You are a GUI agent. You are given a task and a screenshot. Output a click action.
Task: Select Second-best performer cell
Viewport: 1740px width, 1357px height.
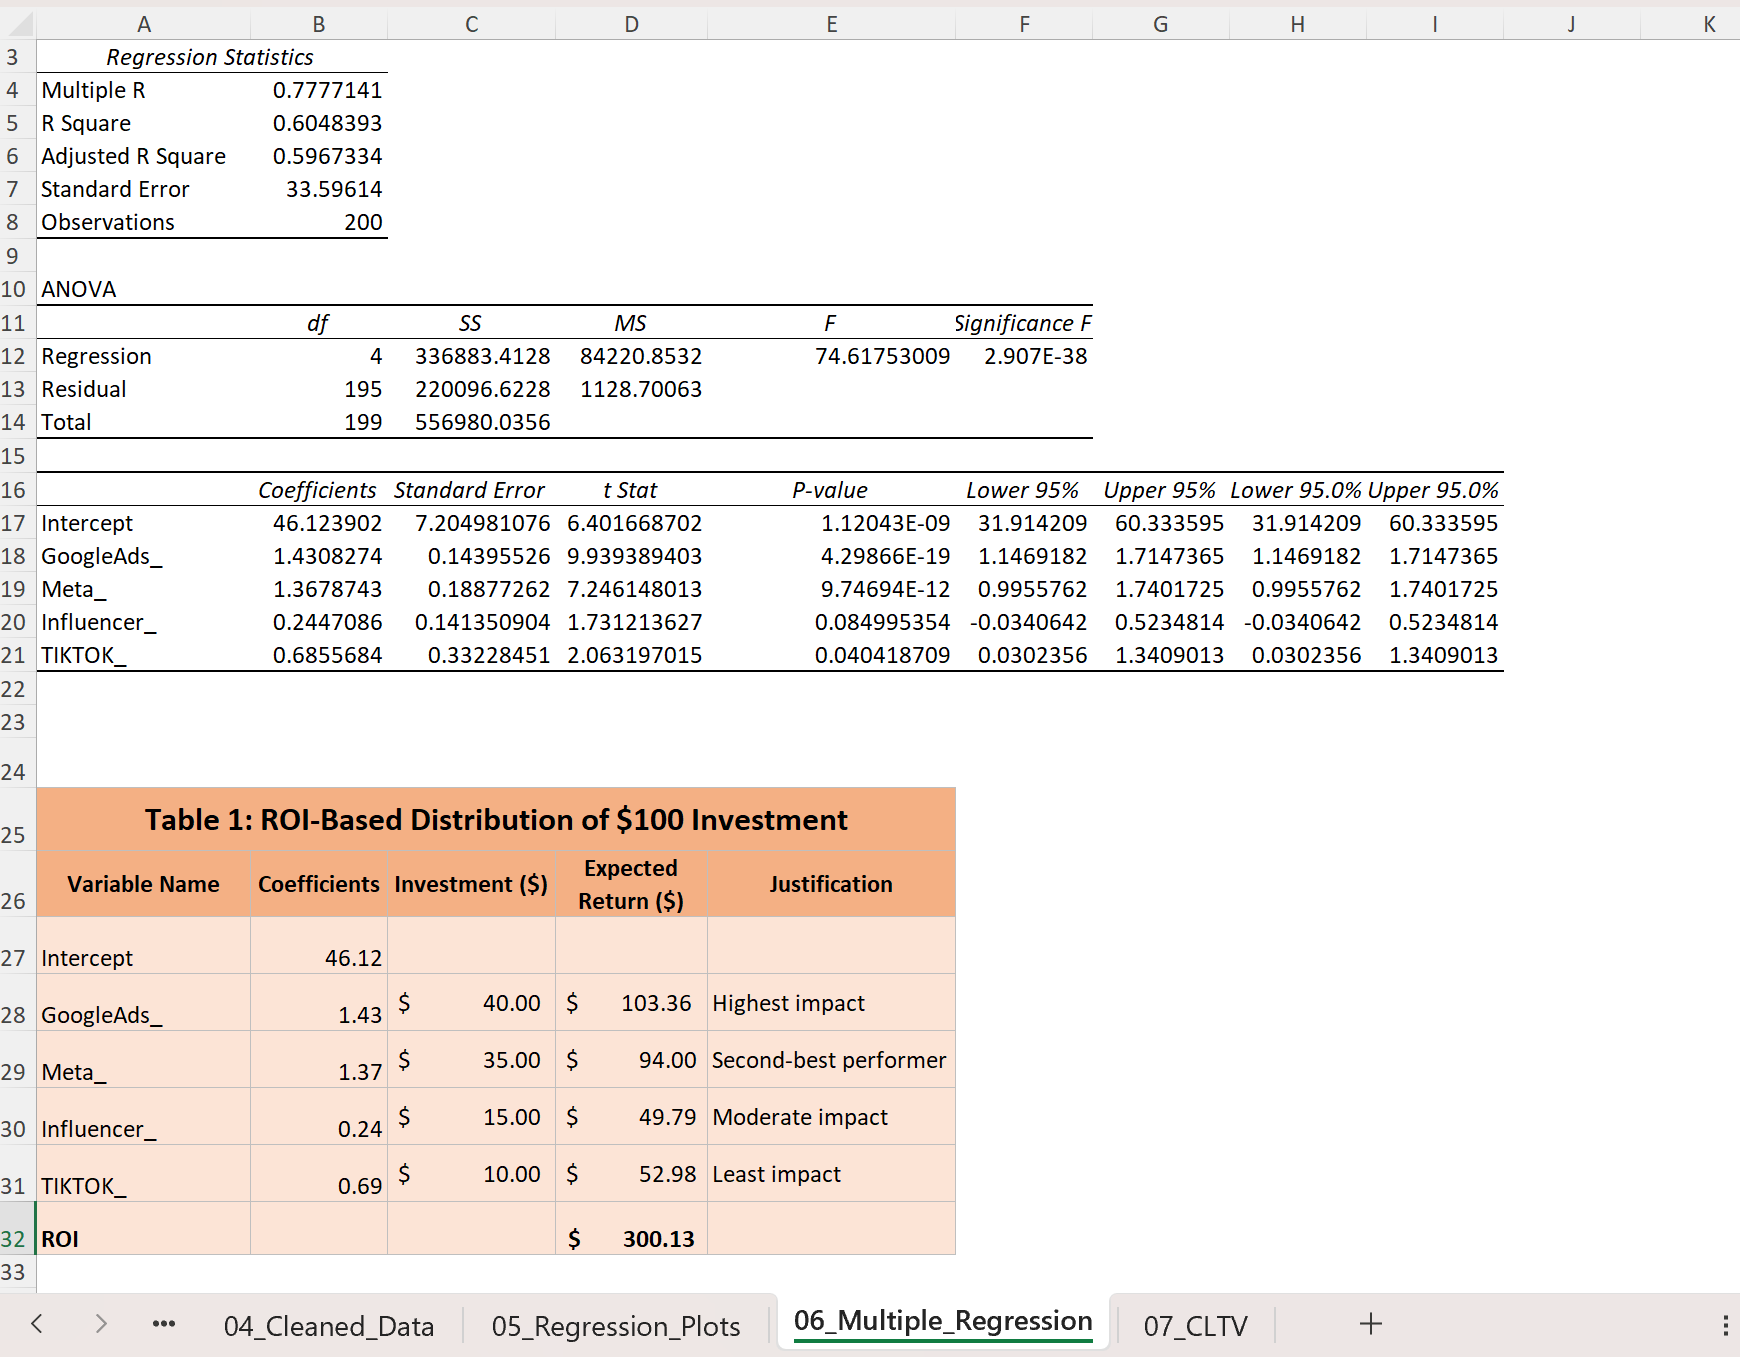[x=832, y=1060]
